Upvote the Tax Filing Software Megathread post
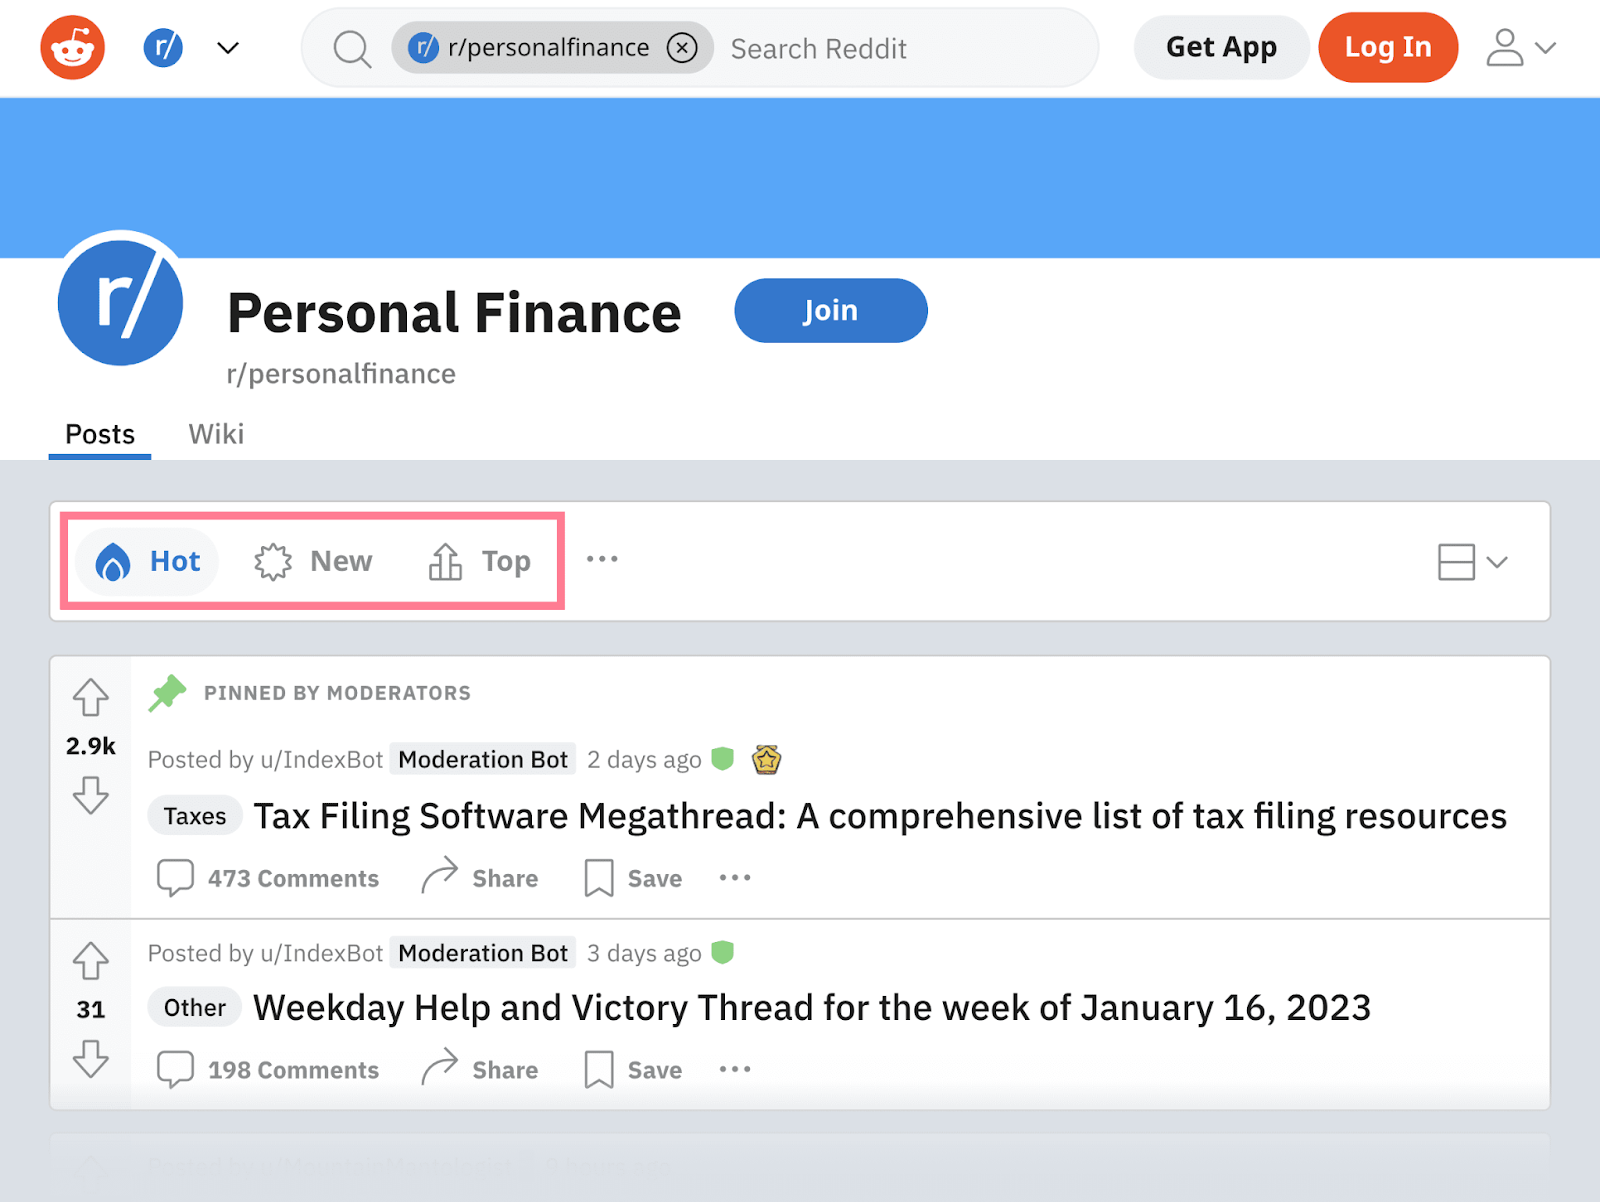Viewport: 1600px width, 1202px height. click(91, 697)
